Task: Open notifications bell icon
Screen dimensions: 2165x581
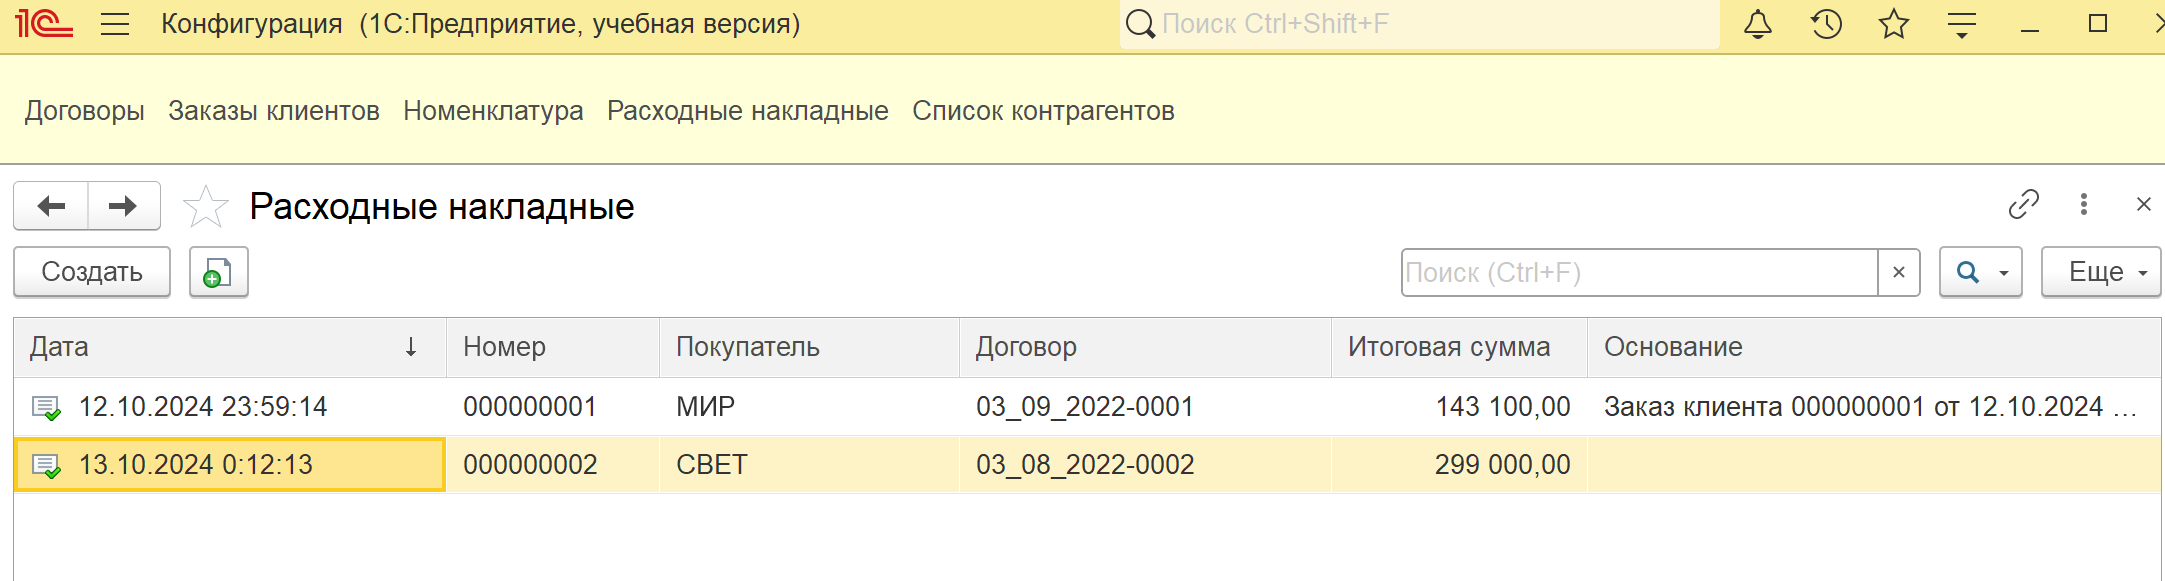Action: [1758, 24]
